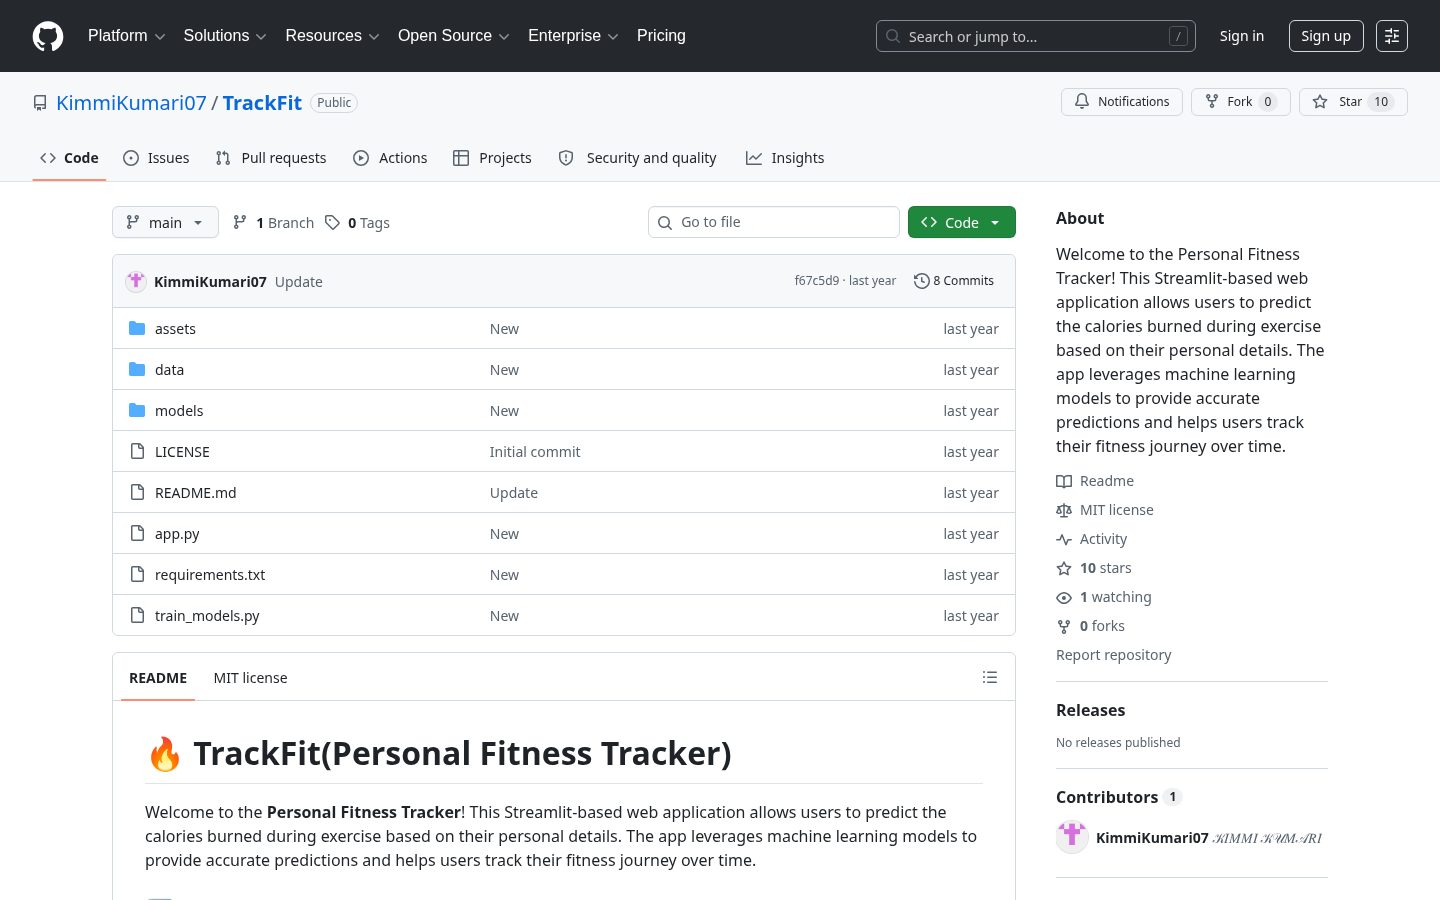This screenshot has height=900, width=1440.
Task: Click the data folder icon
Action: [137, 369]
